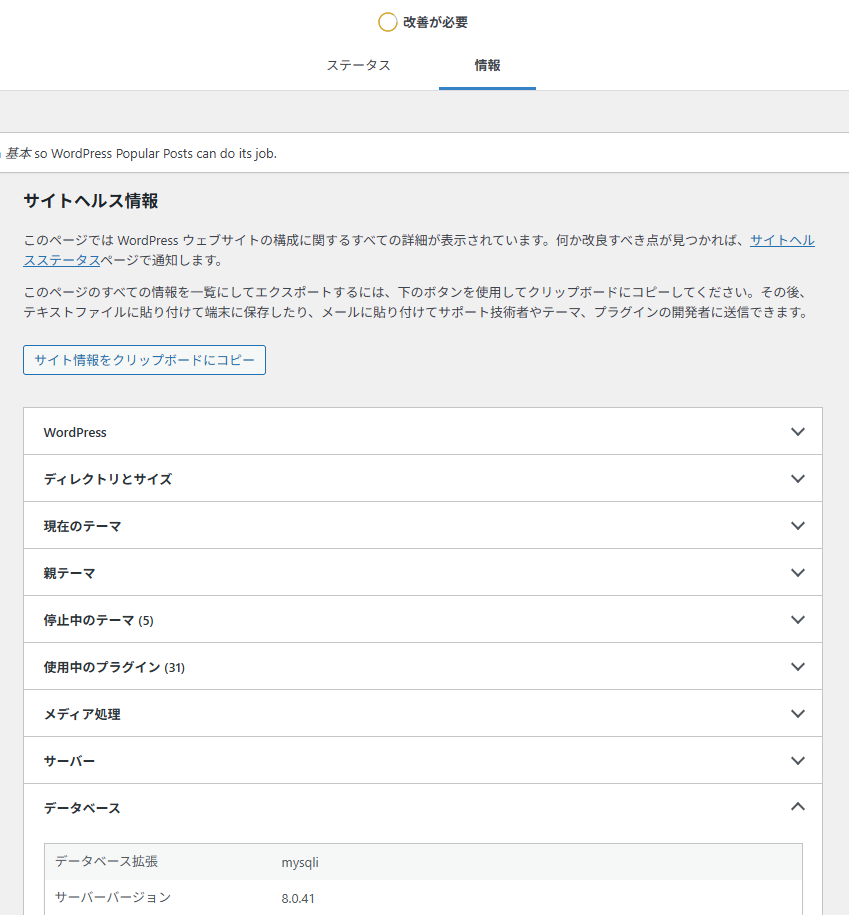Click the 改善が必要 status label

click(x=435, y=22)
